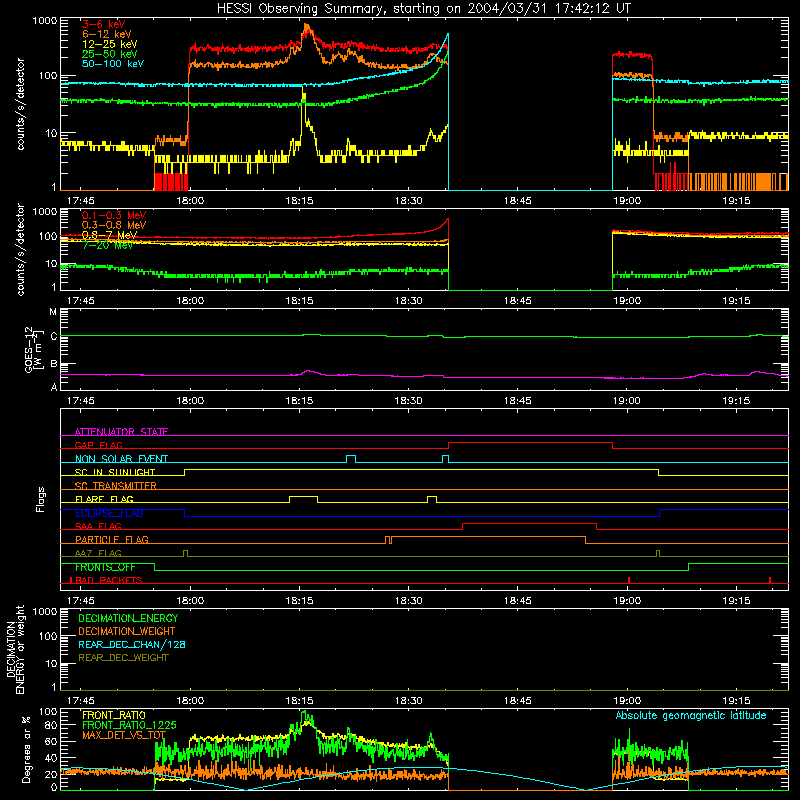
Task: Click the 'ATTENUATOR_STATE' flag label
Action: coord(121,432)
